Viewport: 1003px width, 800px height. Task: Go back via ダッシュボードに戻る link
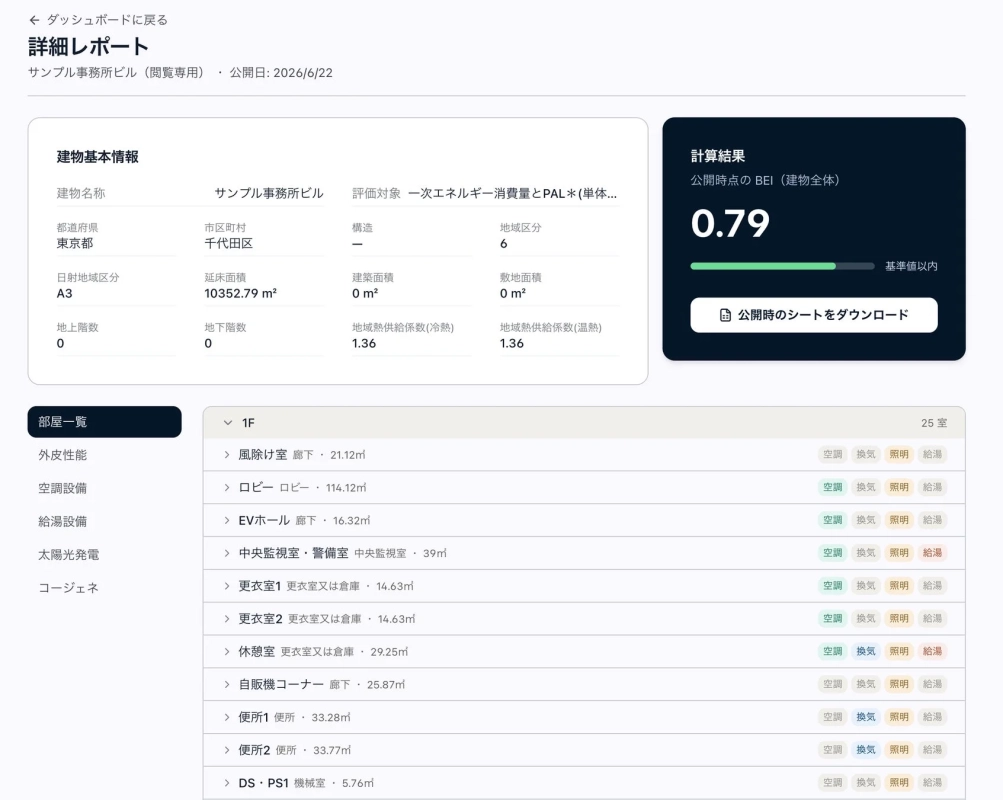(x=107, y=20)
